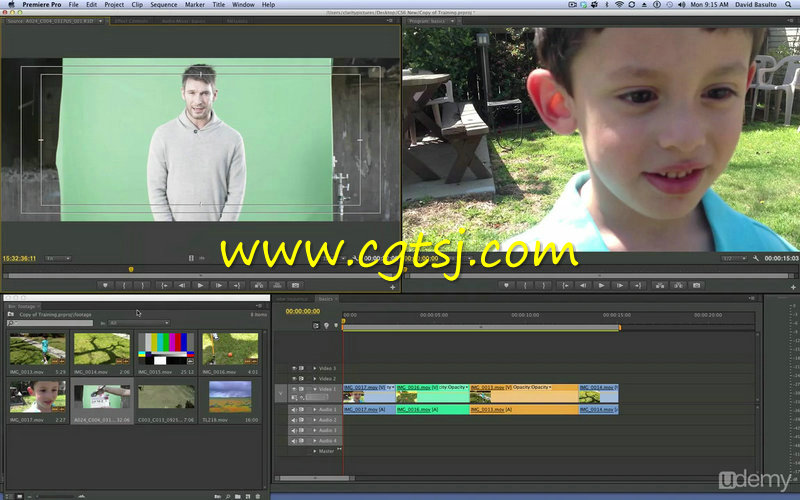The width and height of the screenshot is (800, 500).
Task: Select IMG_0013.mov thumbnail in bin
Action: point(38,348)
